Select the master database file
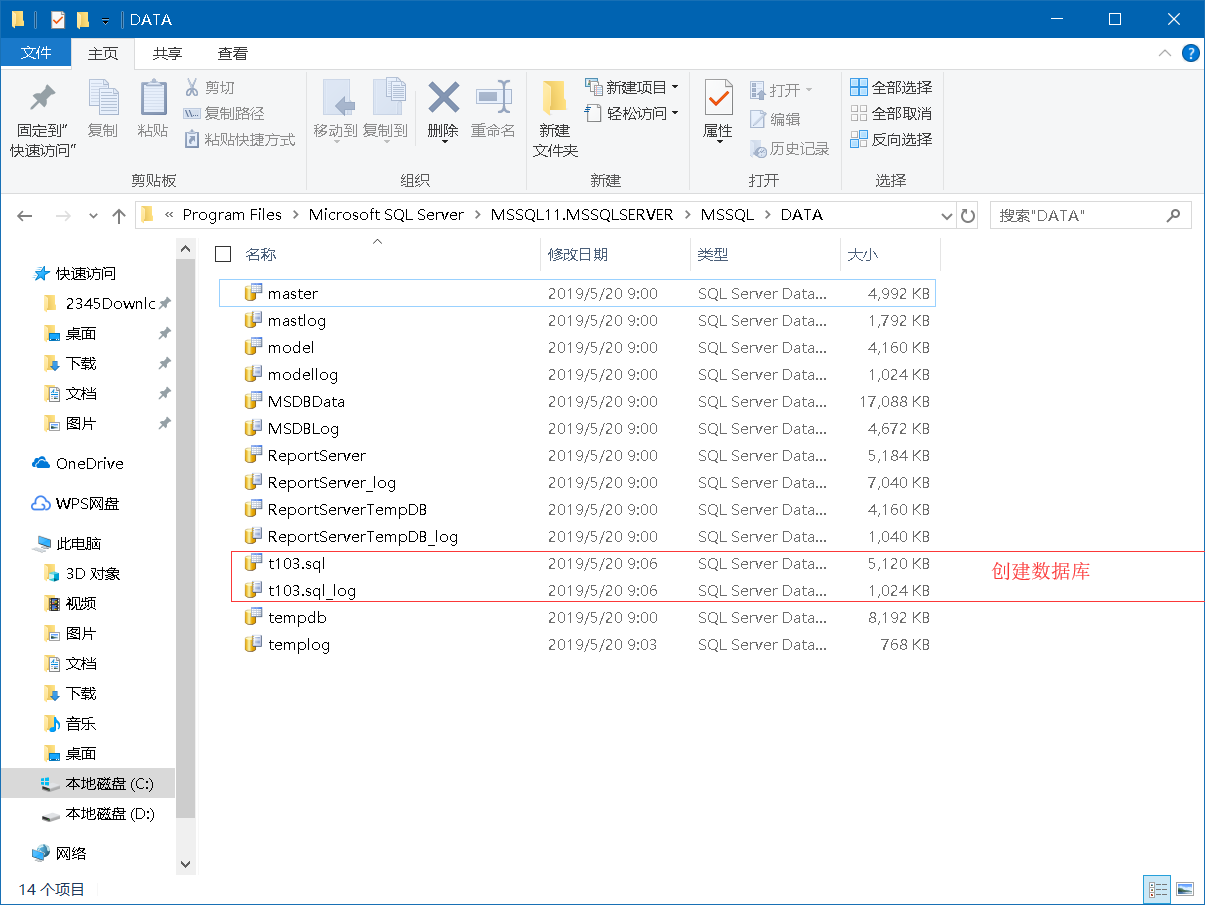The height and width of the screenshot is (905, 1205). [577, 293]
